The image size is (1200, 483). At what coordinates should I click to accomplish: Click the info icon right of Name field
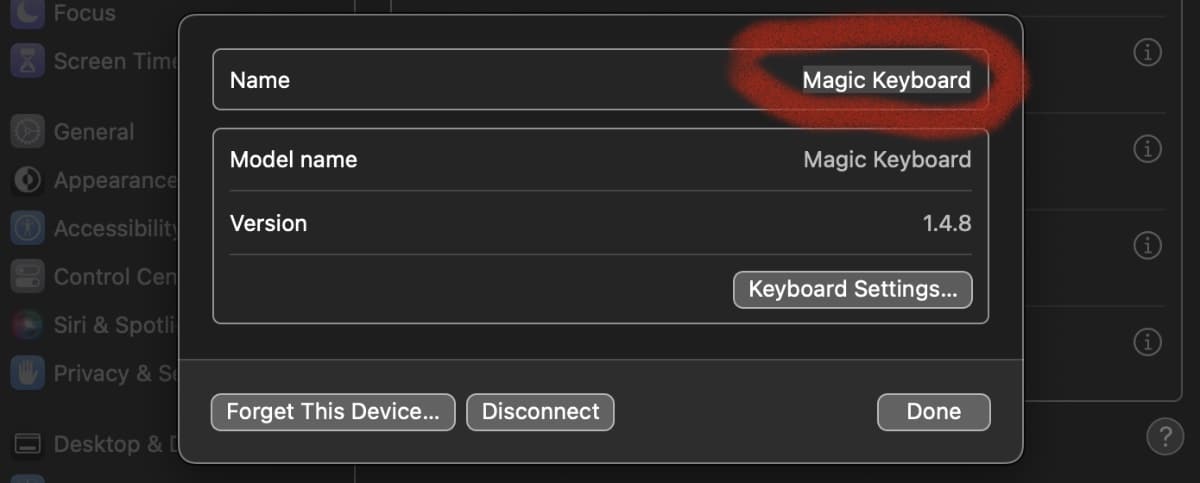click(1148, 53)
